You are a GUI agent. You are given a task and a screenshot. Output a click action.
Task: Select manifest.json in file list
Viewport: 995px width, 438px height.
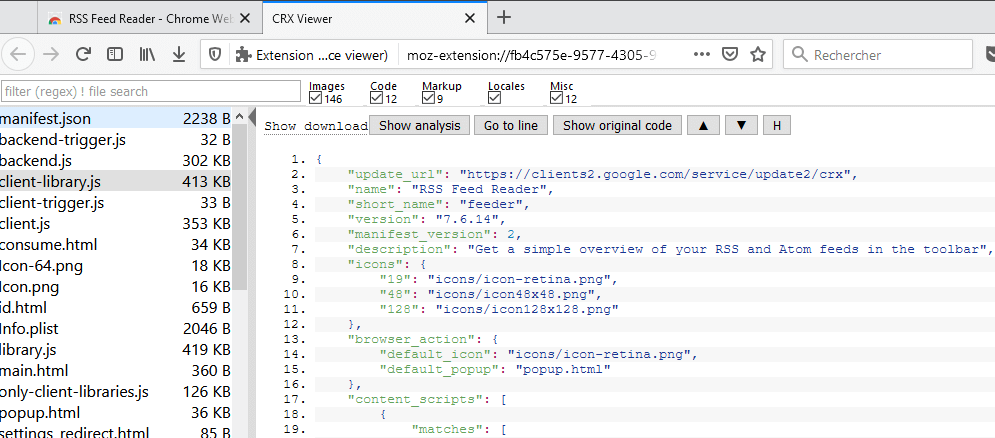coord(115,118)
